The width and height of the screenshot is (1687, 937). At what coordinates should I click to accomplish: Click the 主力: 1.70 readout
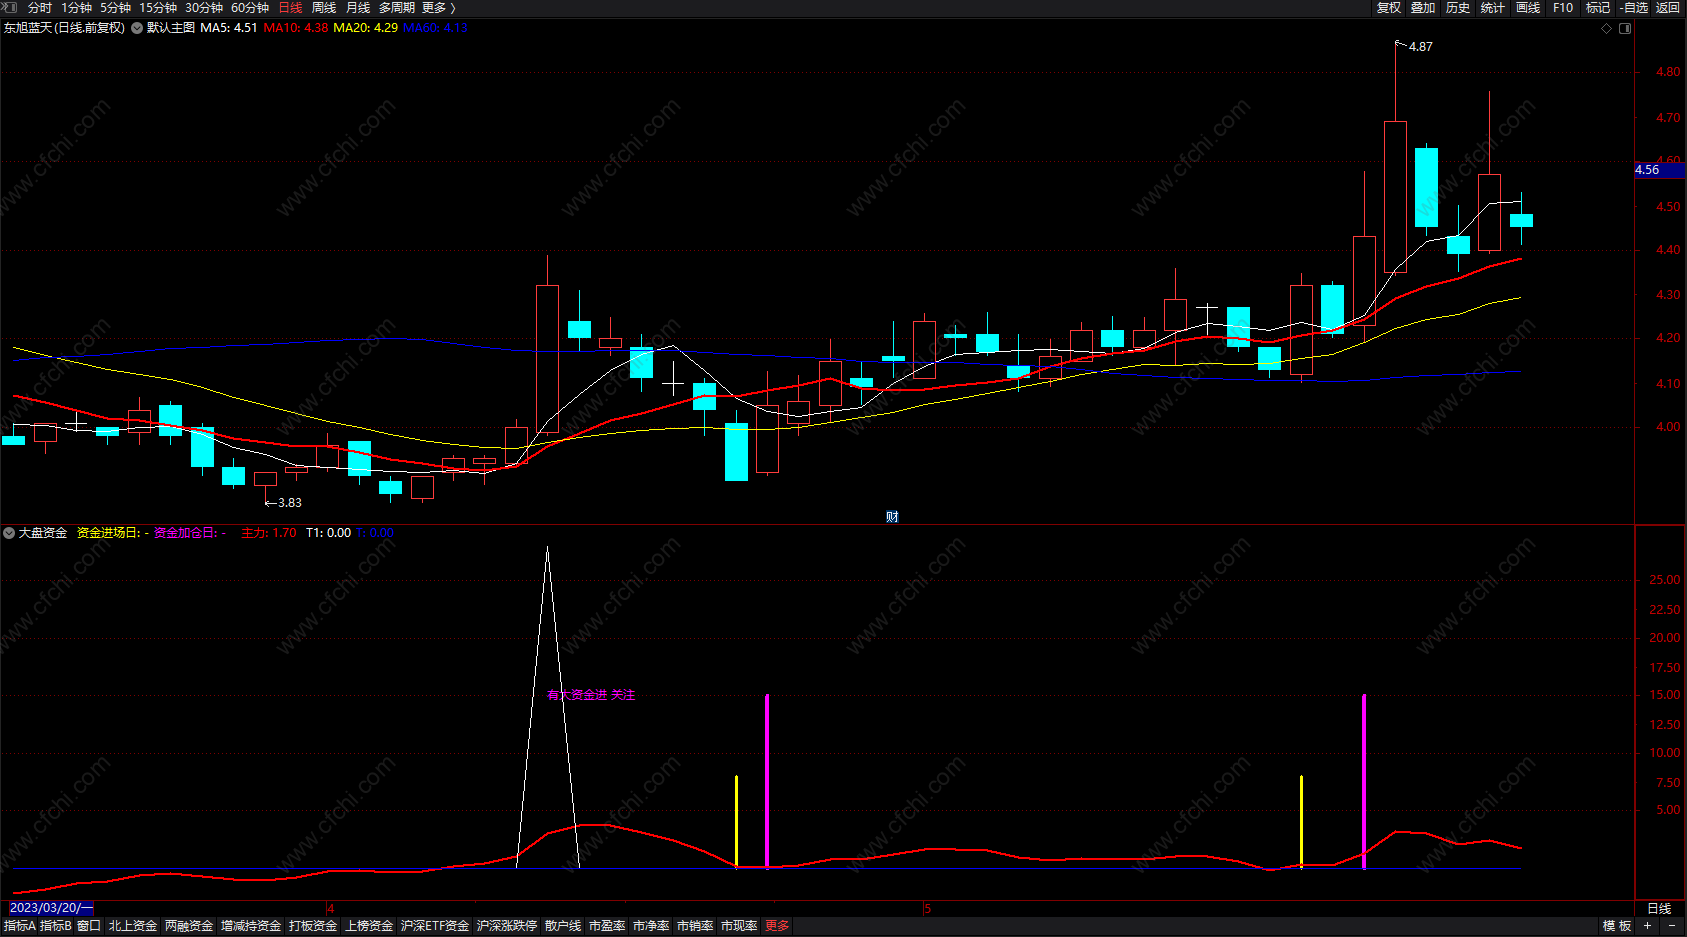click(x=268, y=533)
